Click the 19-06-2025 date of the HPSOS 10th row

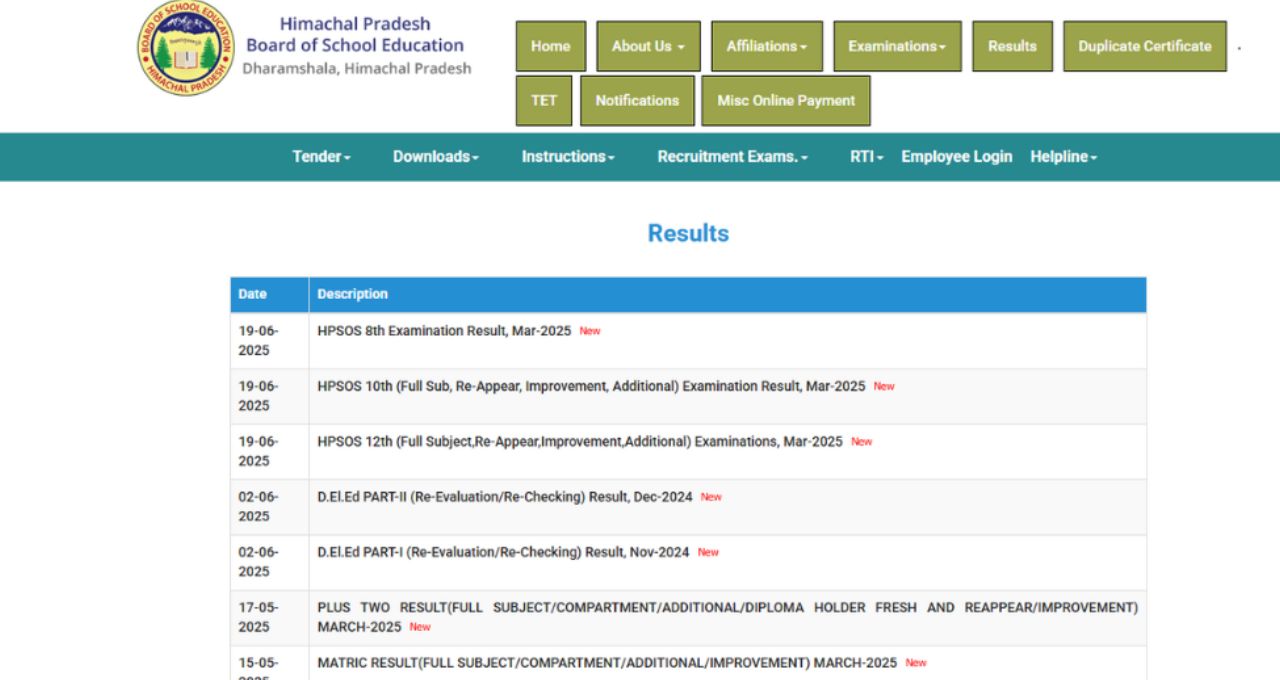258,396
